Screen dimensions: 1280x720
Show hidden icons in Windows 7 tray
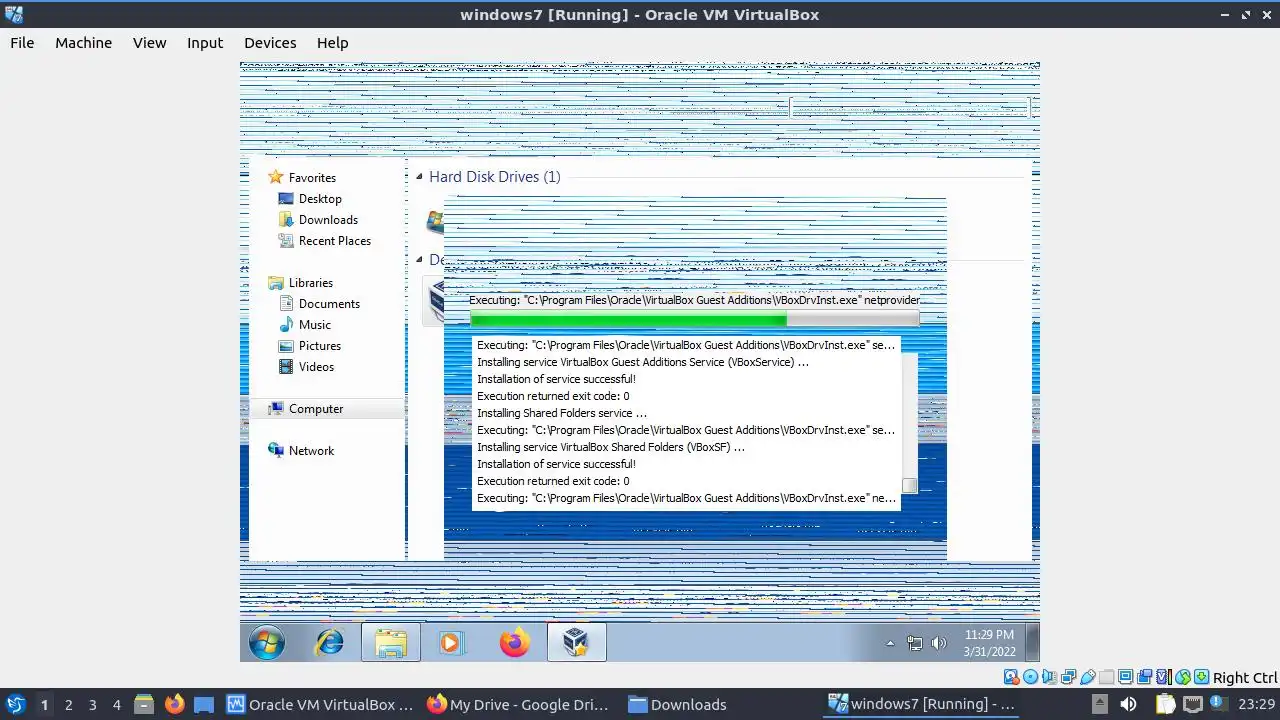click(890, 643)
